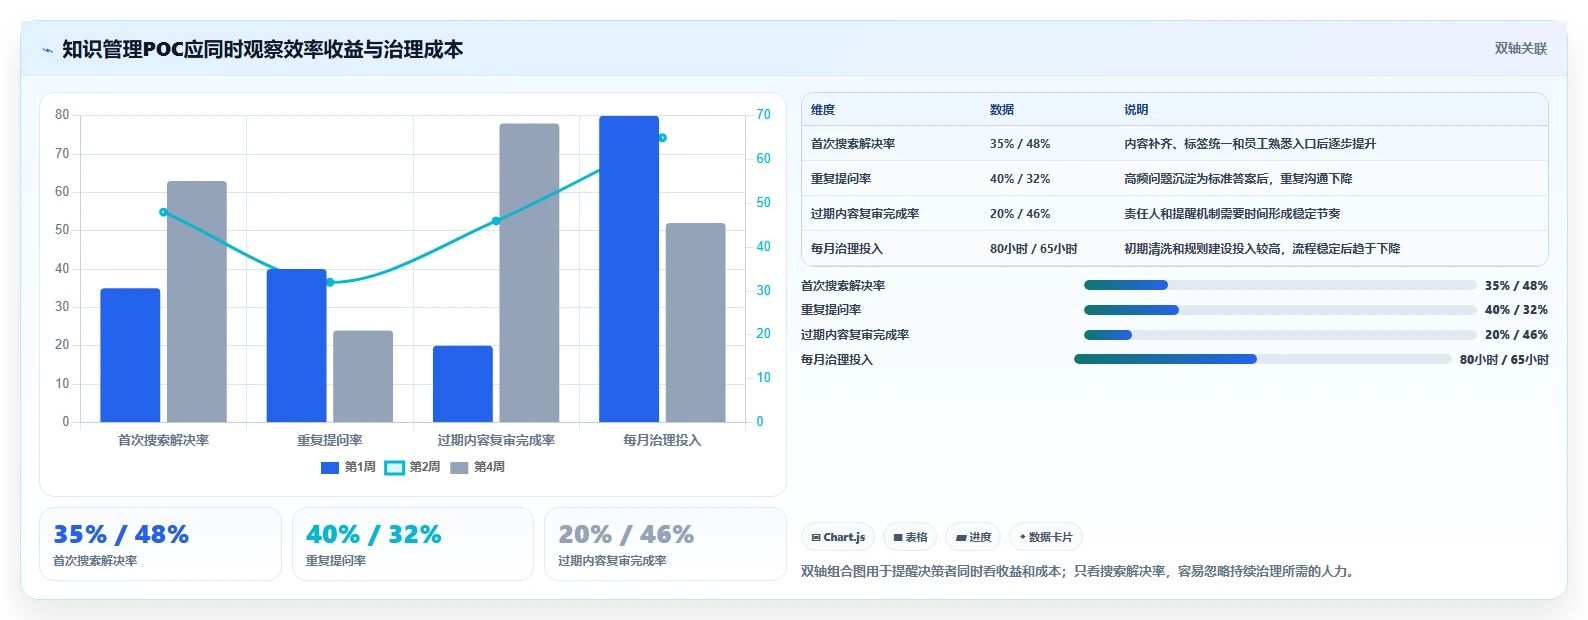
Task: Click the gray 第4周 bar for 过期内容复审完成率
Action: coord(529,273)
